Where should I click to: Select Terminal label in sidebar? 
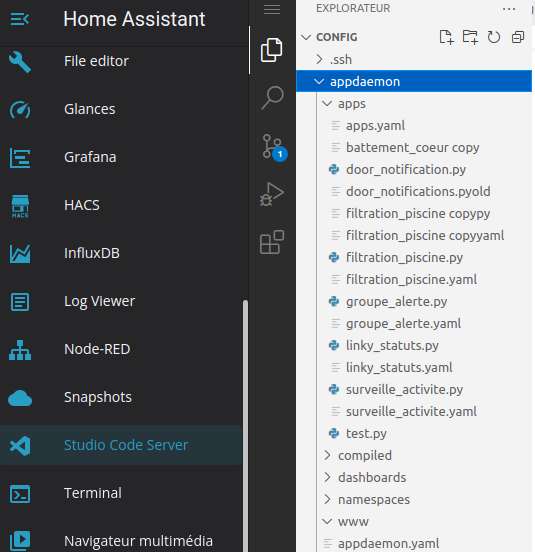coord(93,493)
